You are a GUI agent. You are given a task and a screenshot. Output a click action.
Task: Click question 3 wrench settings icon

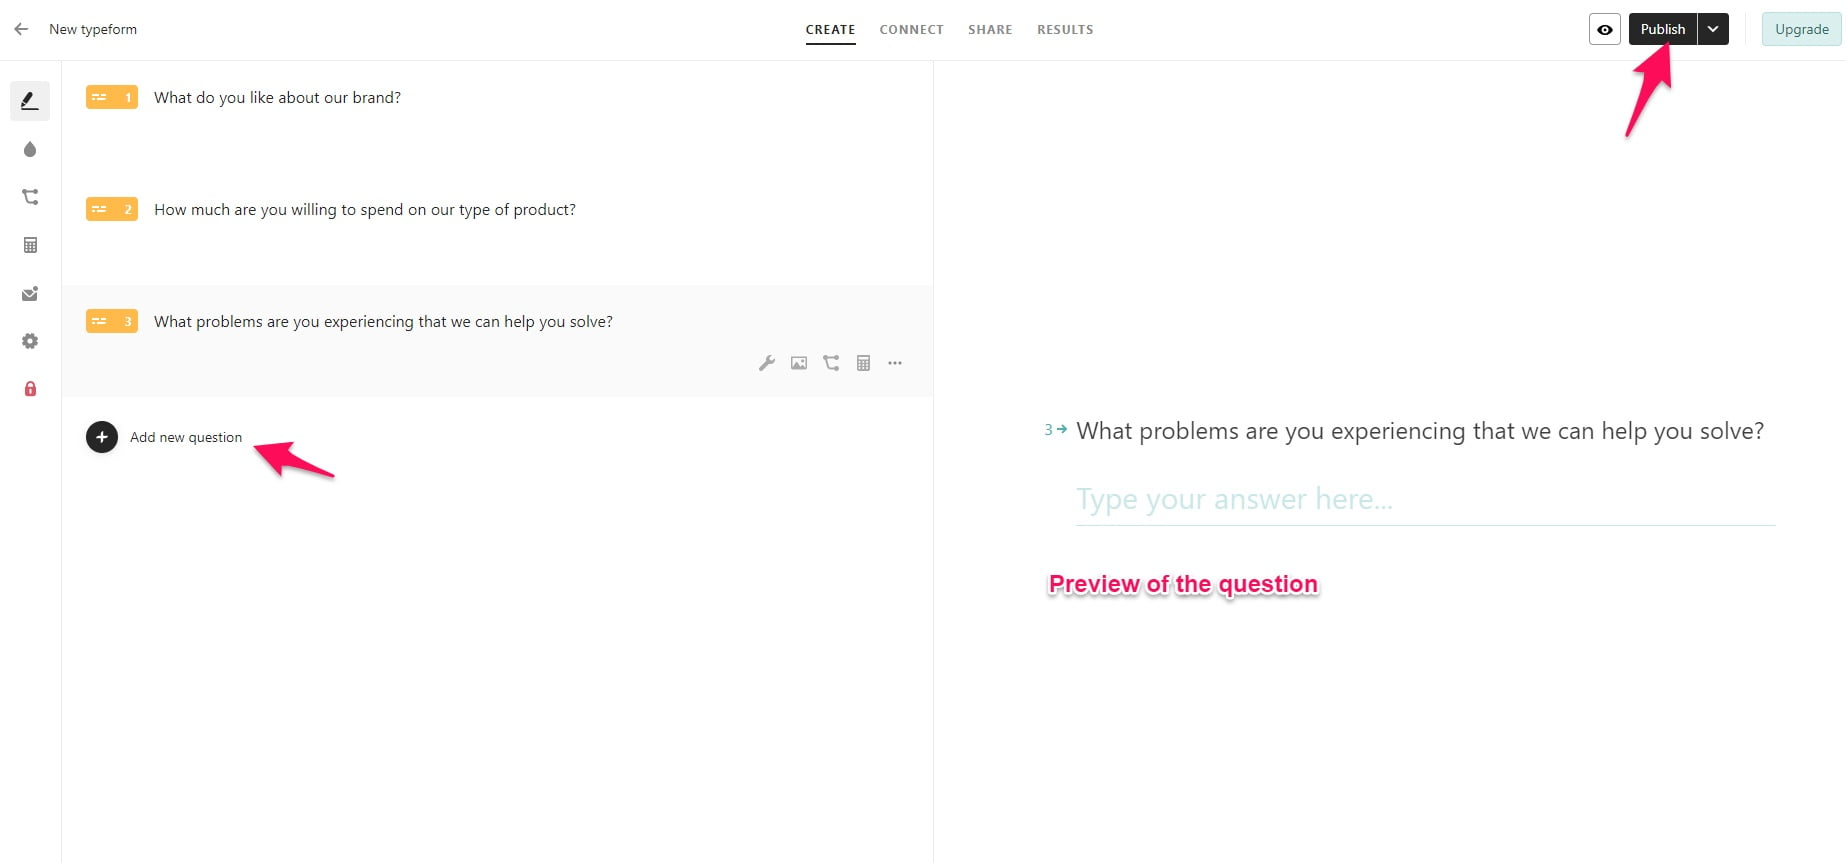tap(767, 363)
